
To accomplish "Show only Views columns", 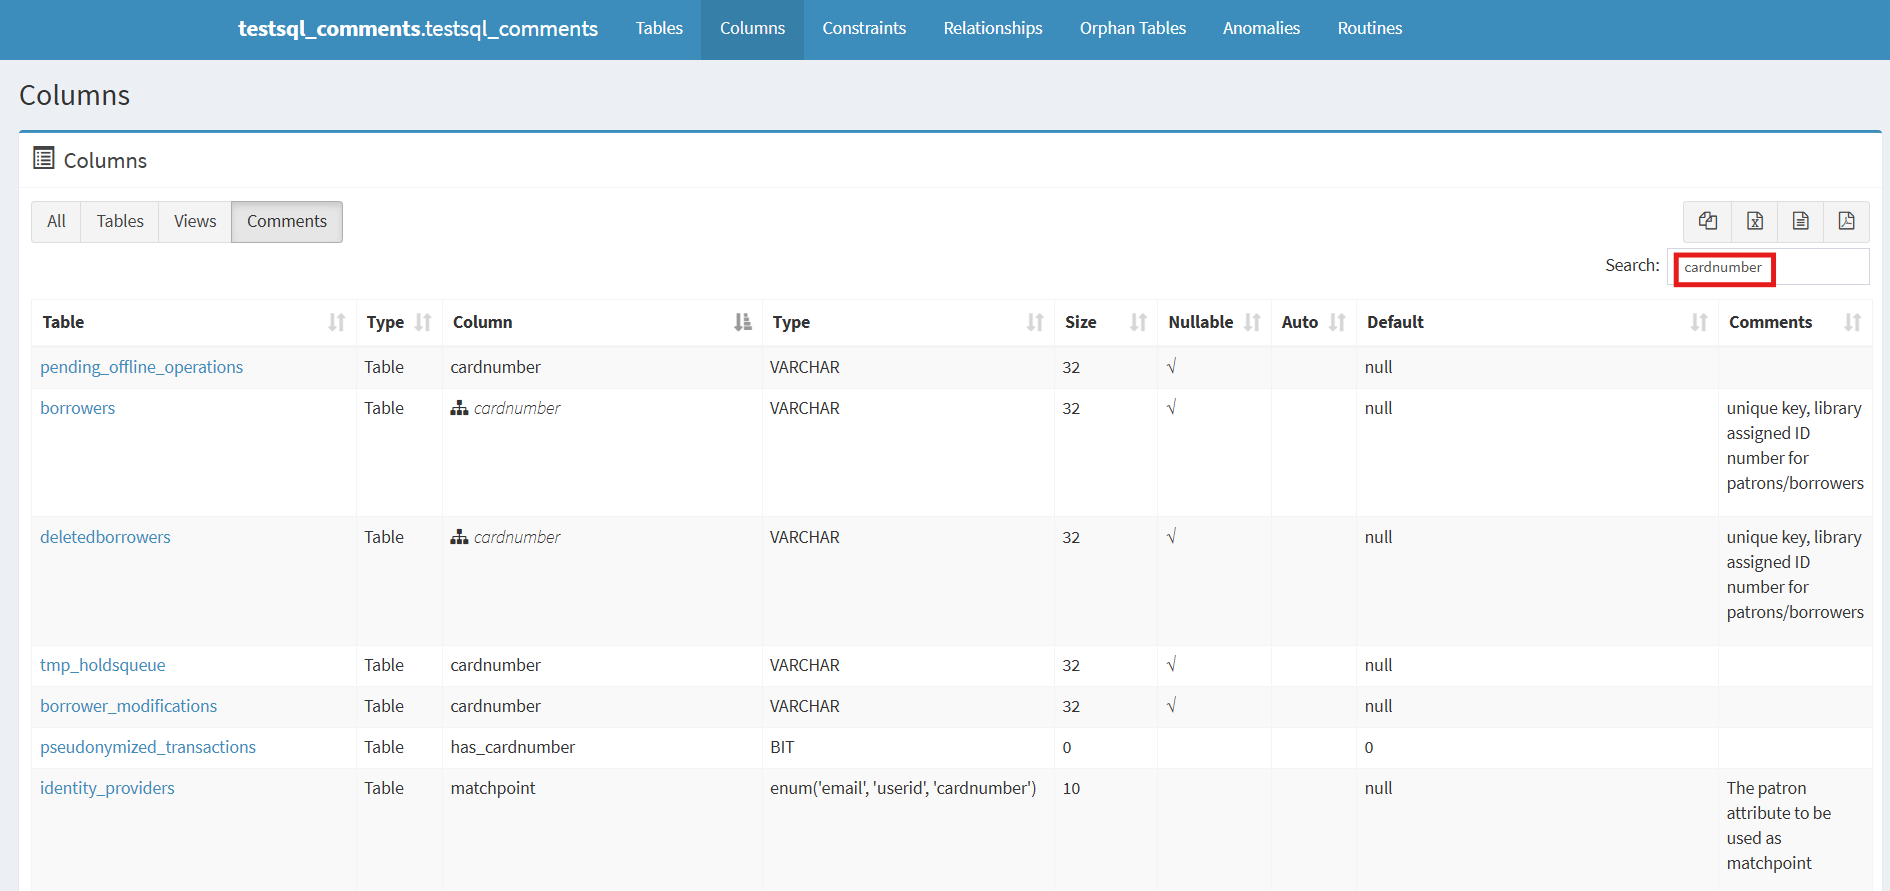I will (195, 222).
